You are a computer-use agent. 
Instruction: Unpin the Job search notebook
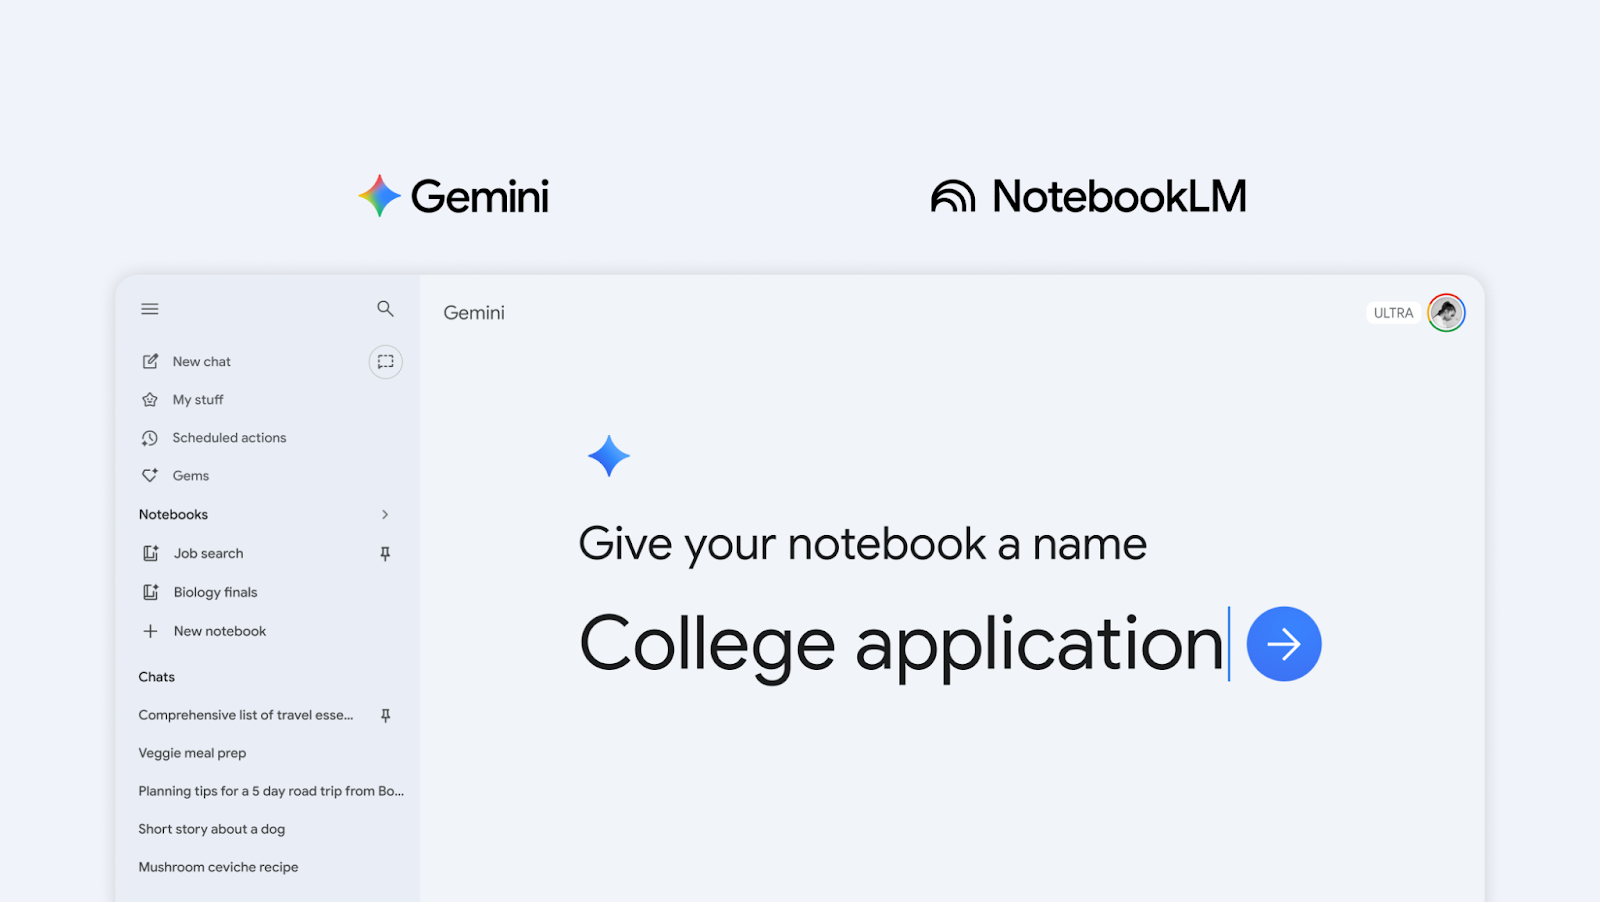tap(385, 553)
